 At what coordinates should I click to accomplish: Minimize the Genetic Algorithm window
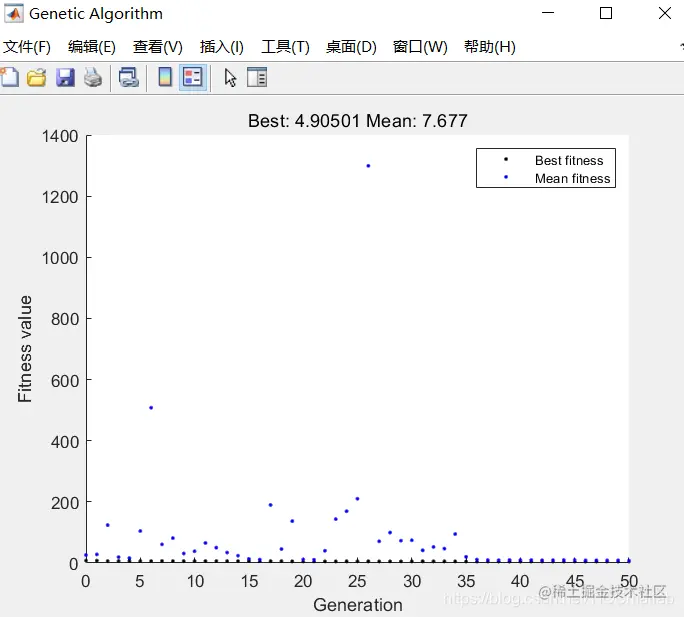548,13
